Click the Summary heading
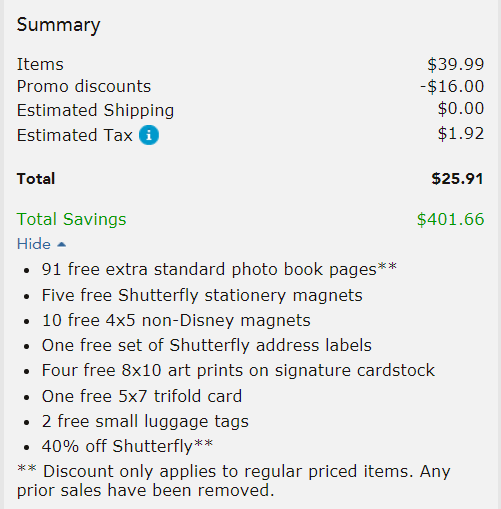Viewport: 501px width, 509px height. (58, 25)
